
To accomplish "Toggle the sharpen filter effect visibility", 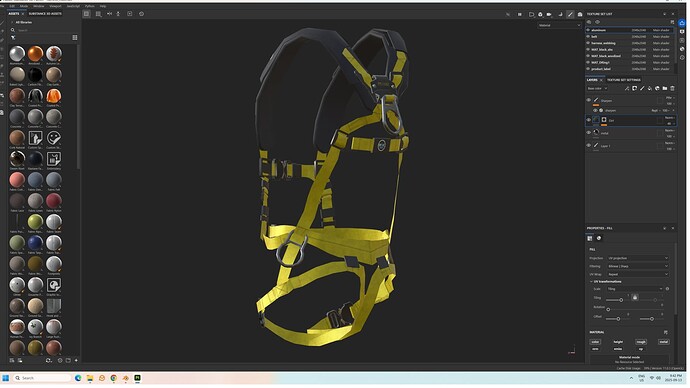I will (x=595, y=110).
